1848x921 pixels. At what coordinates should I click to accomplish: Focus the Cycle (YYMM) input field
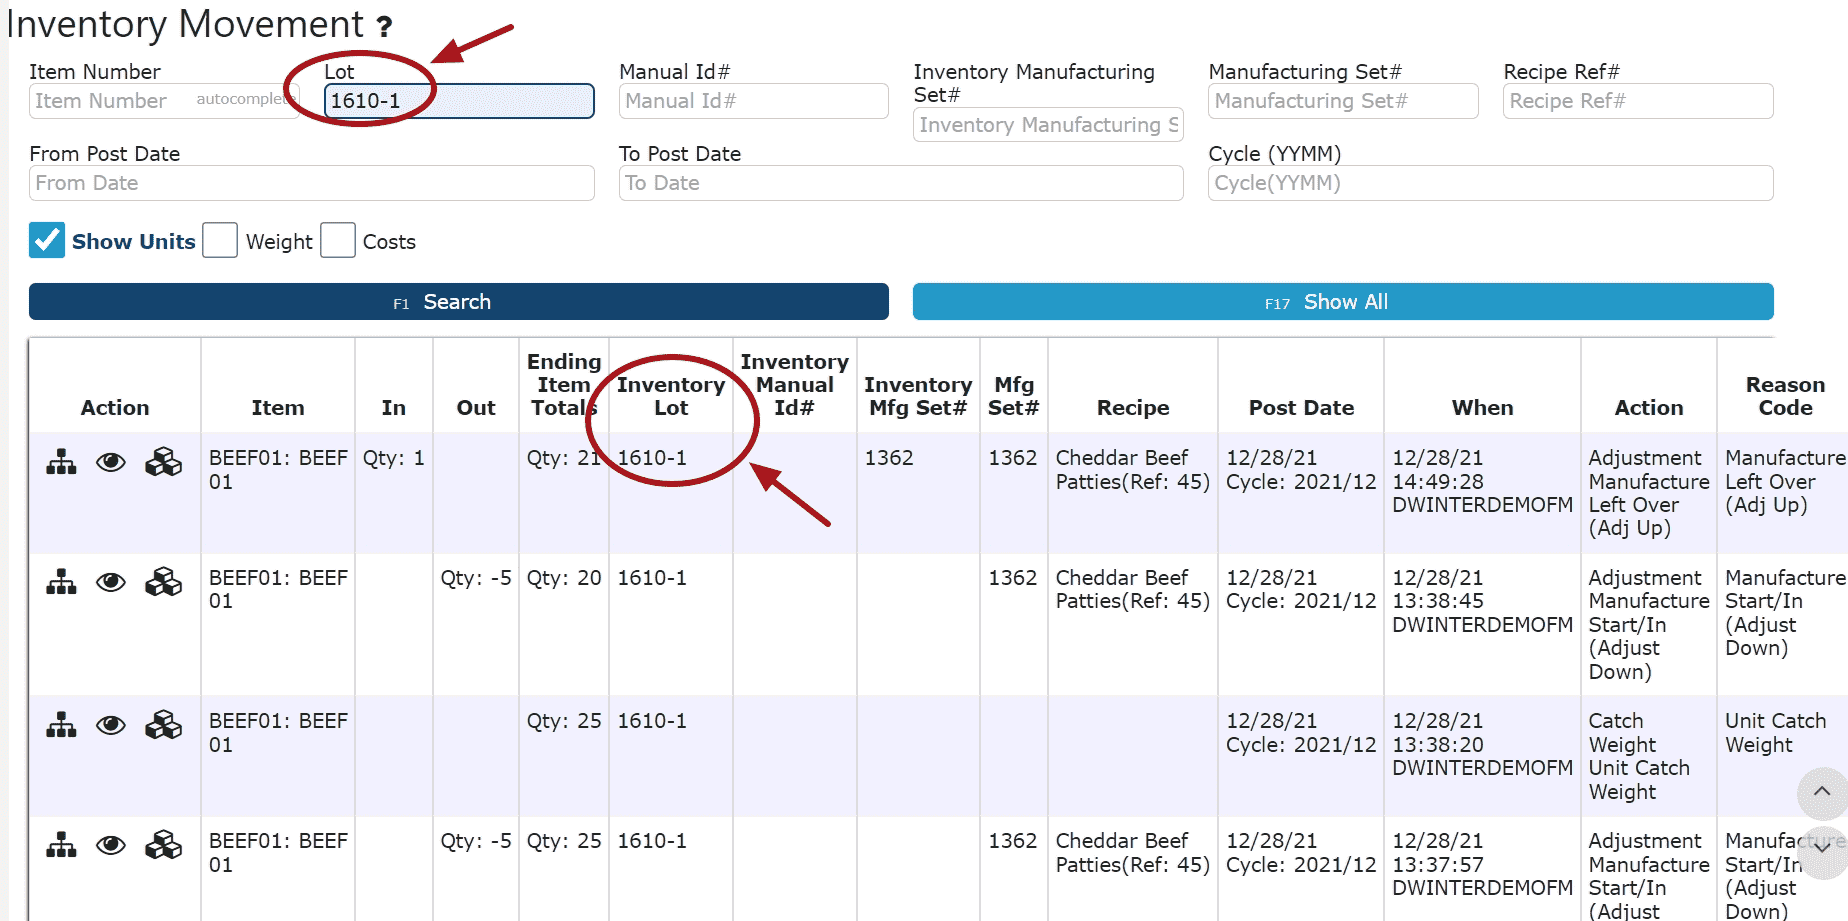[1491, 183]
